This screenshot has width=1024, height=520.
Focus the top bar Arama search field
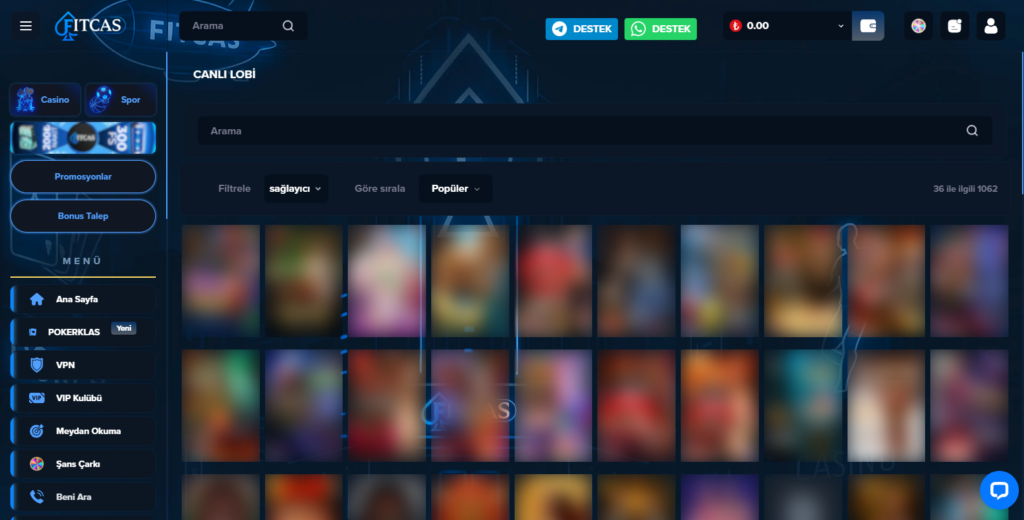pyautogui.click(x=244, y=26)
